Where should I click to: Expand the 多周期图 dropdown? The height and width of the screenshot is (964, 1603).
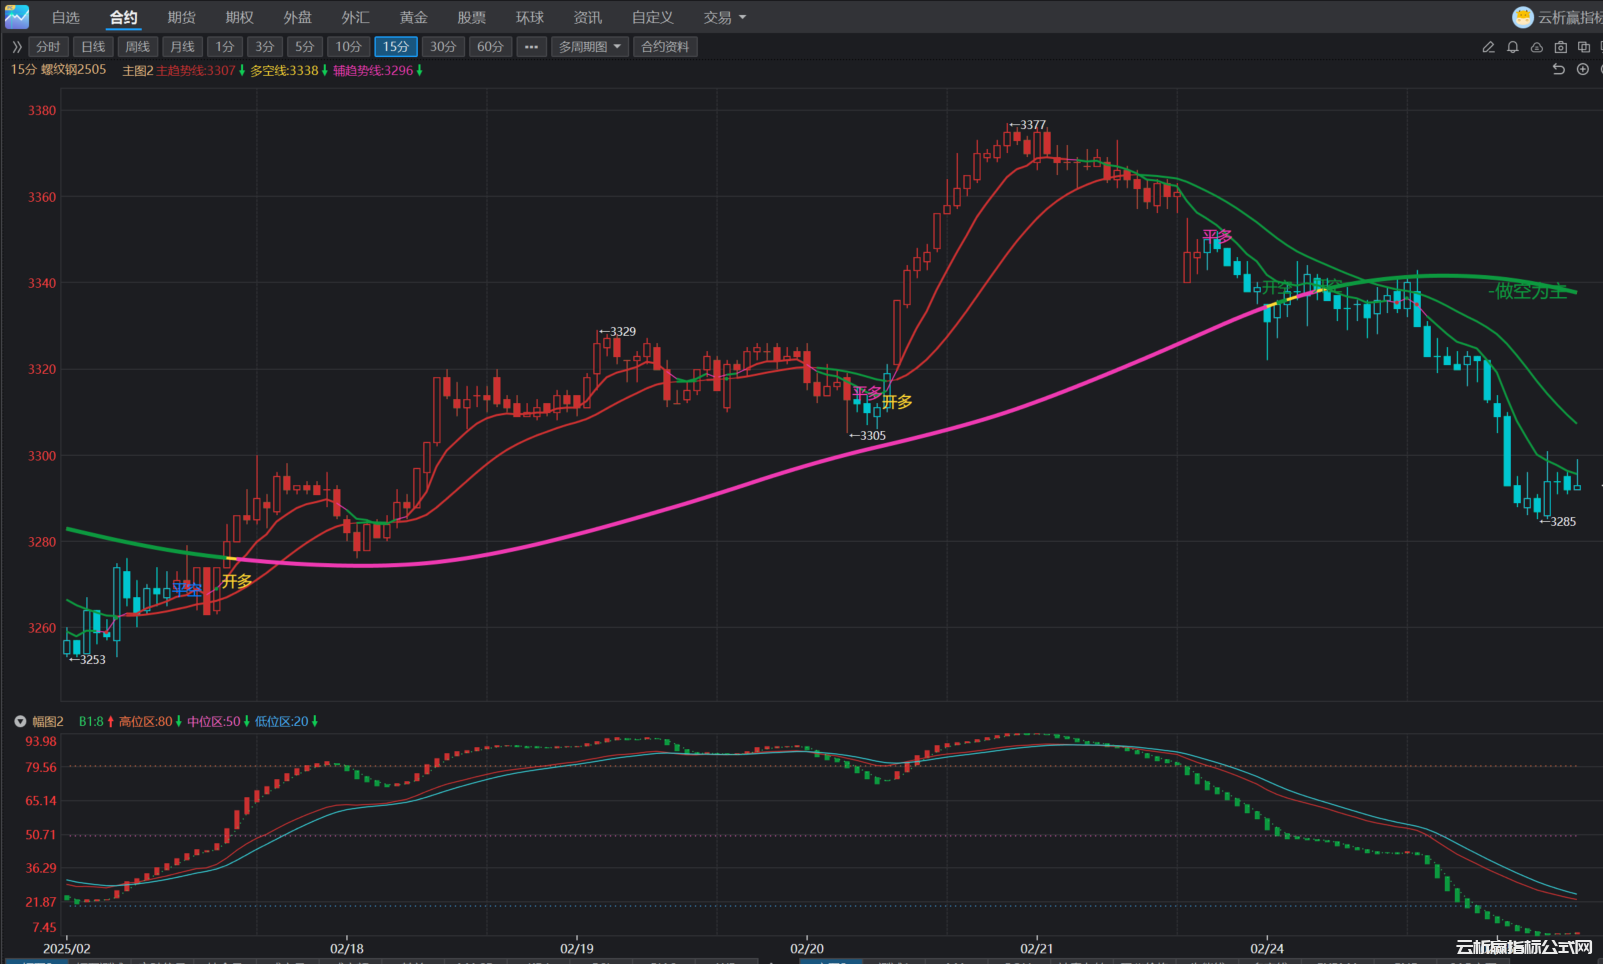(x=590, y=47)
